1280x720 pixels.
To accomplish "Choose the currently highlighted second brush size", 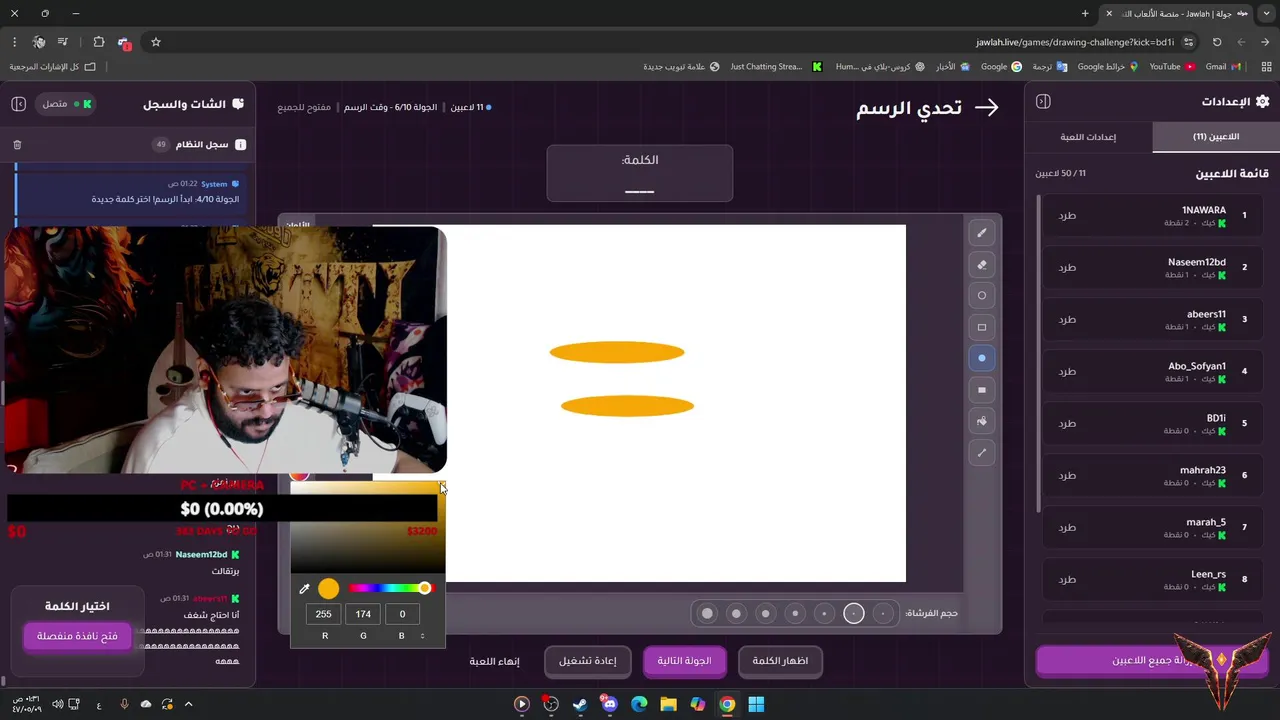I will click(854, 613).
